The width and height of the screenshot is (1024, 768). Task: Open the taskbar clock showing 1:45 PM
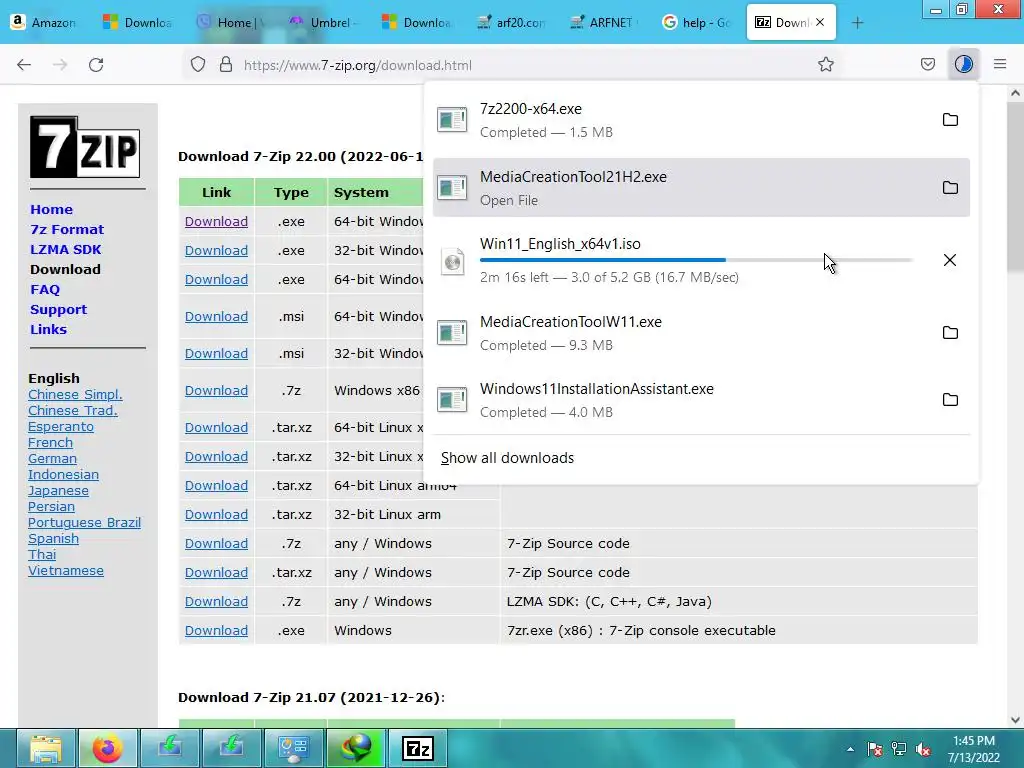tap(974, 749)
